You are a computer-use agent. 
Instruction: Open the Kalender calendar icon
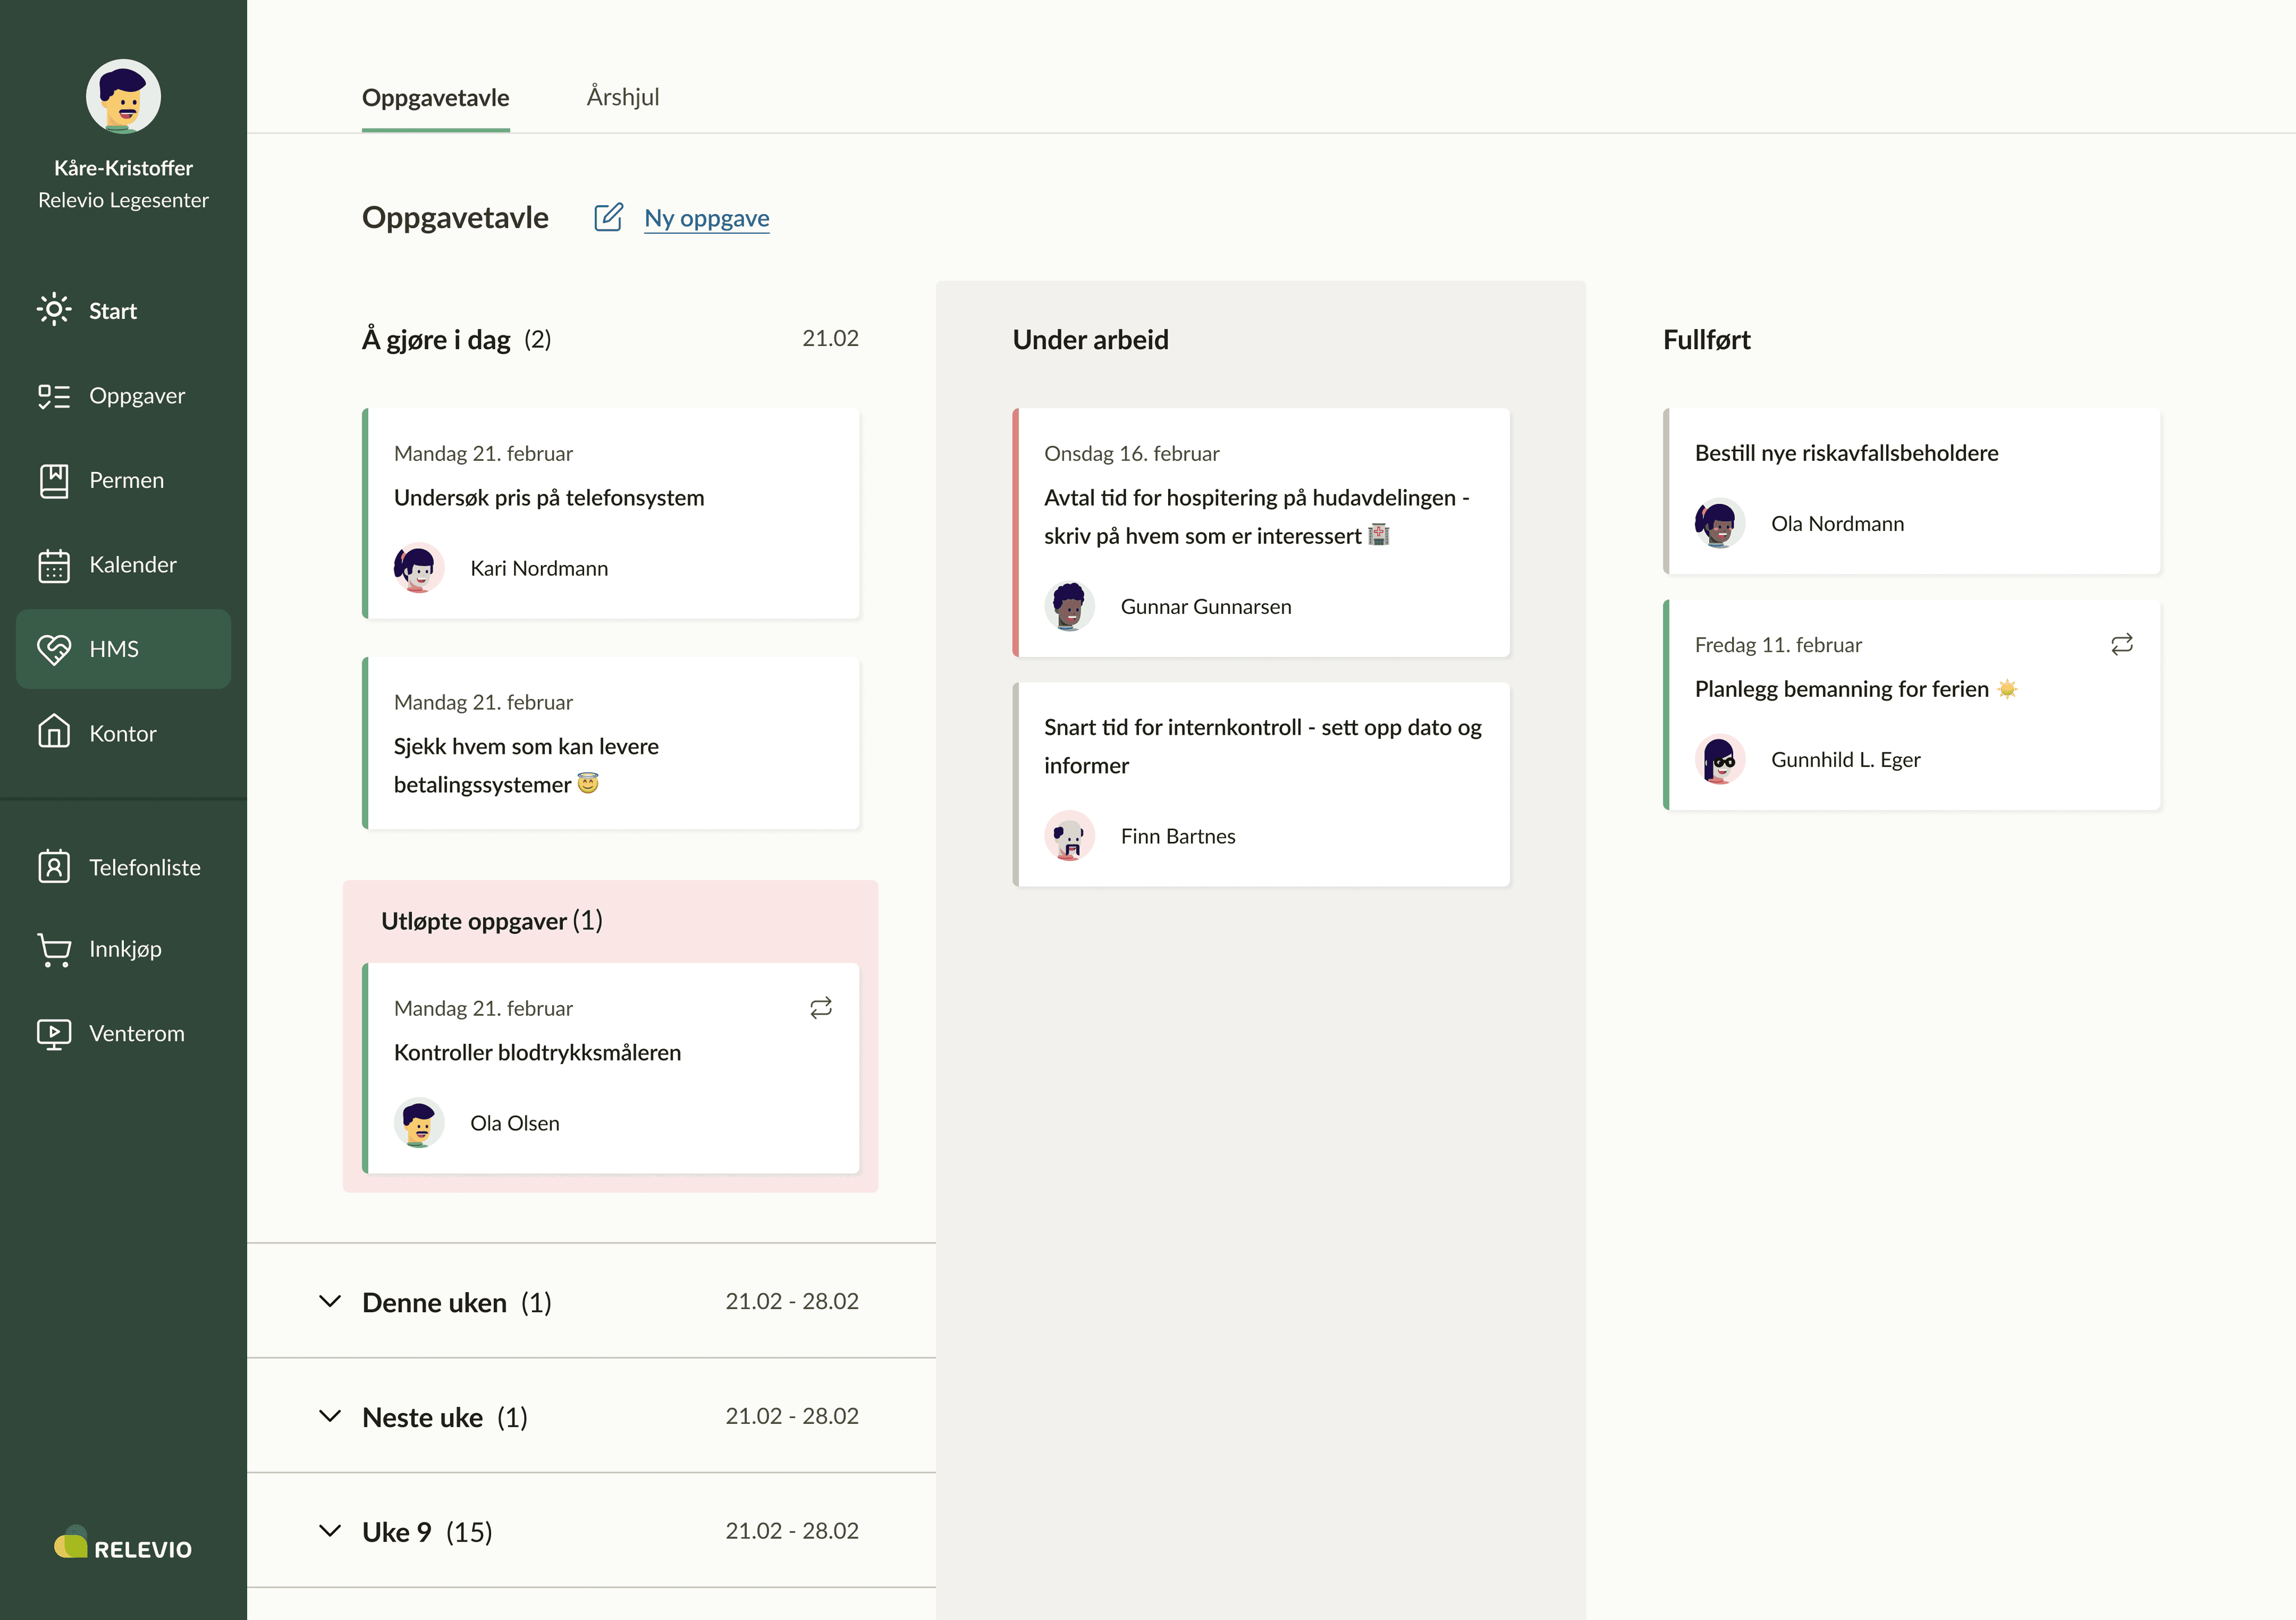[54, 565]
